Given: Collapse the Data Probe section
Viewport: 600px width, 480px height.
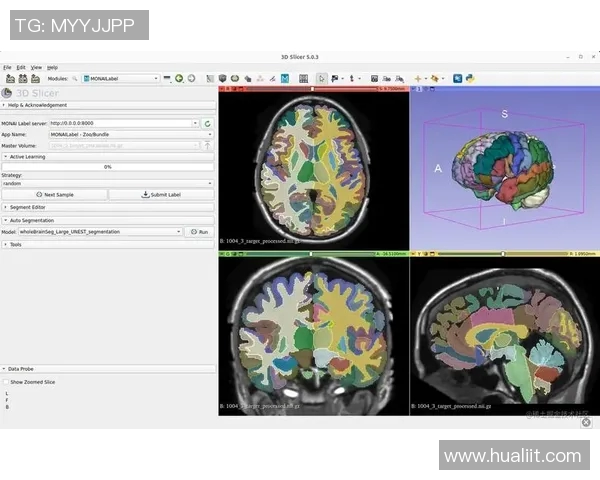Looking at the screenshot, I should 108,369.
